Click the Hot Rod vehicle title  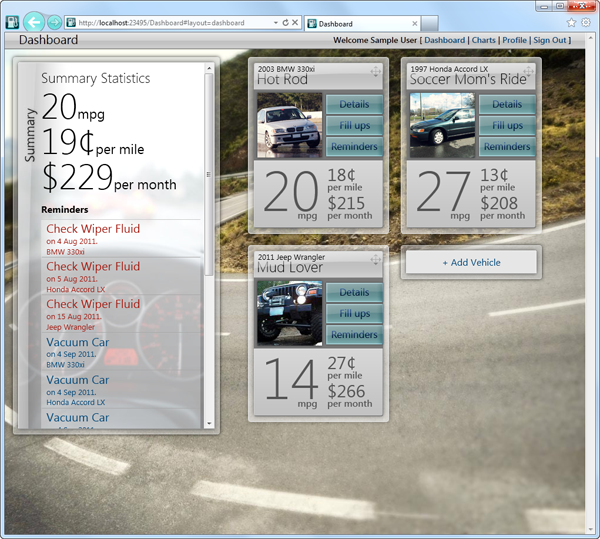coord(282,80)
